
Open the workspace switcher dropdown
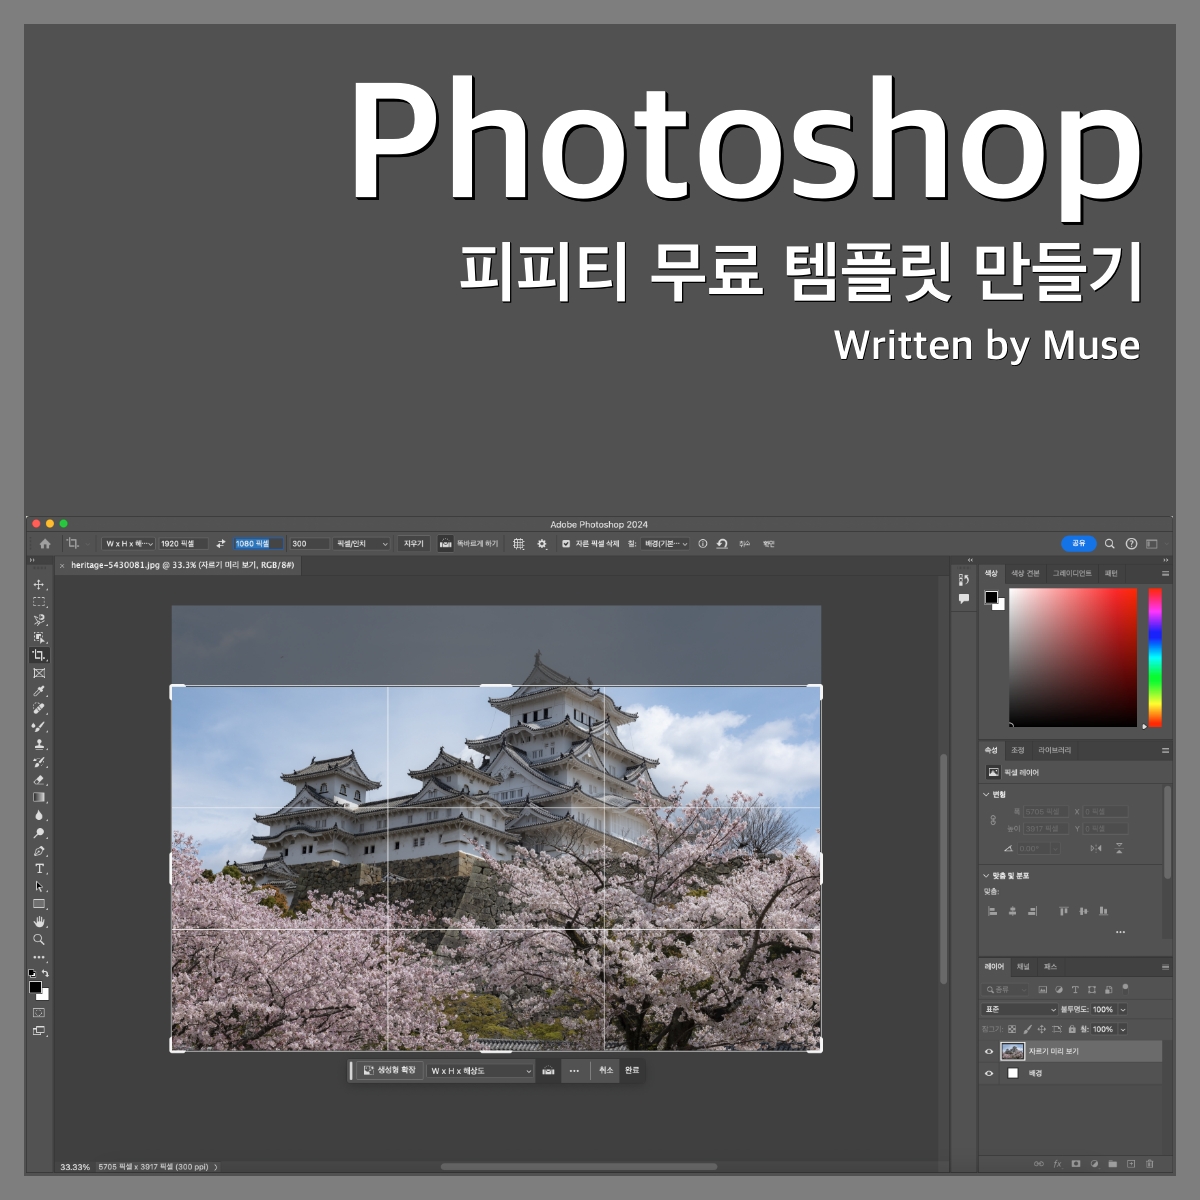tap(1152, 544)
